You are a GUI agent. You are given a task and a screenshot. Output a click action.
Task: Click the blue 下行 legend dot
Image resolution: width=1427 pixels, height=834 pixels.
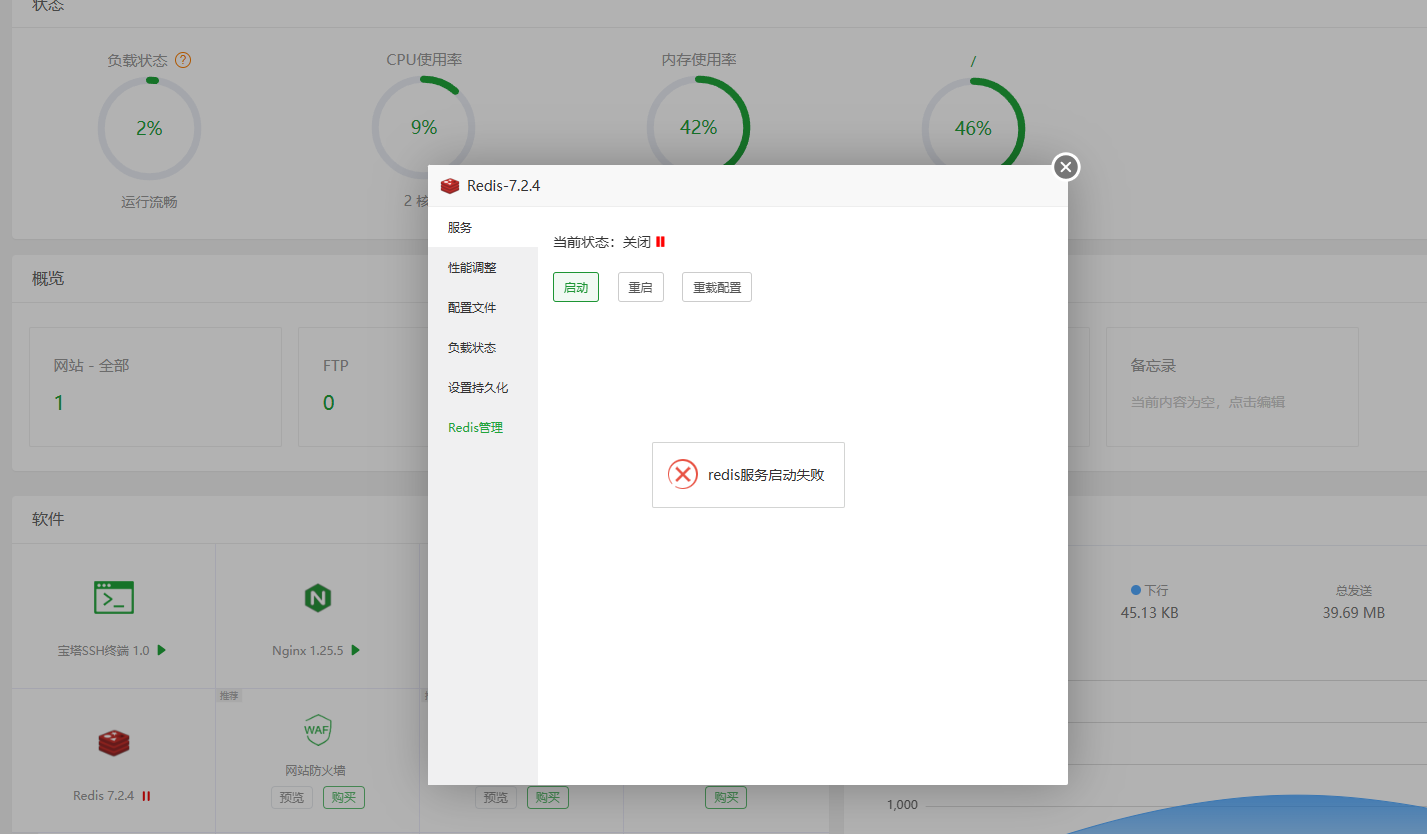[x=1135, y=590]
